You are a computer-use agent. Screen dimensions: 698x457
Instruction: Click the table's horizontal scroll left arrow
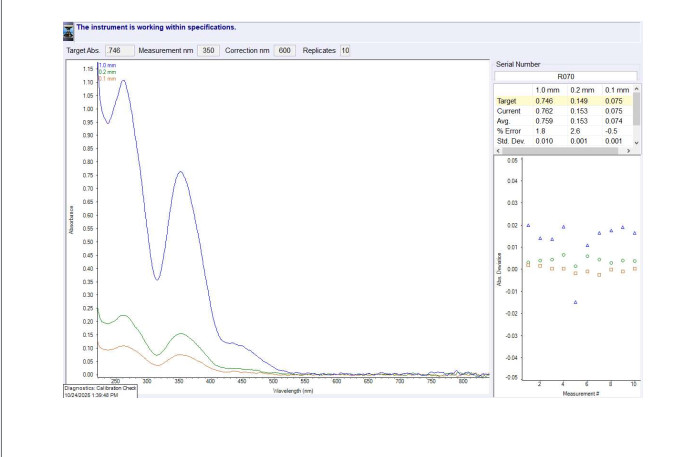click(x=499, y=150)
